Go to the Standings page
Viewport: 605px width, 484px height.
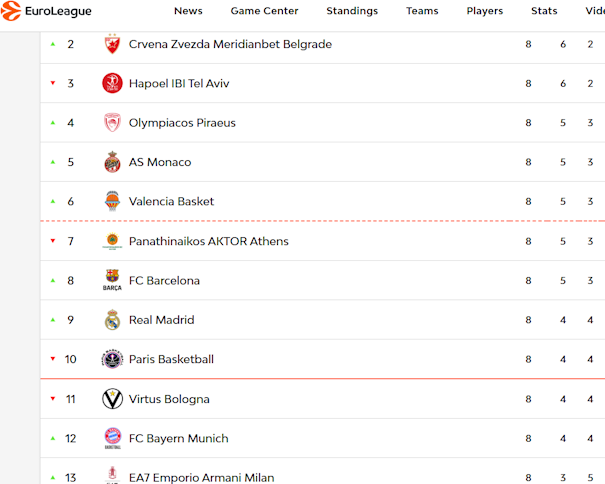[352, 11]
